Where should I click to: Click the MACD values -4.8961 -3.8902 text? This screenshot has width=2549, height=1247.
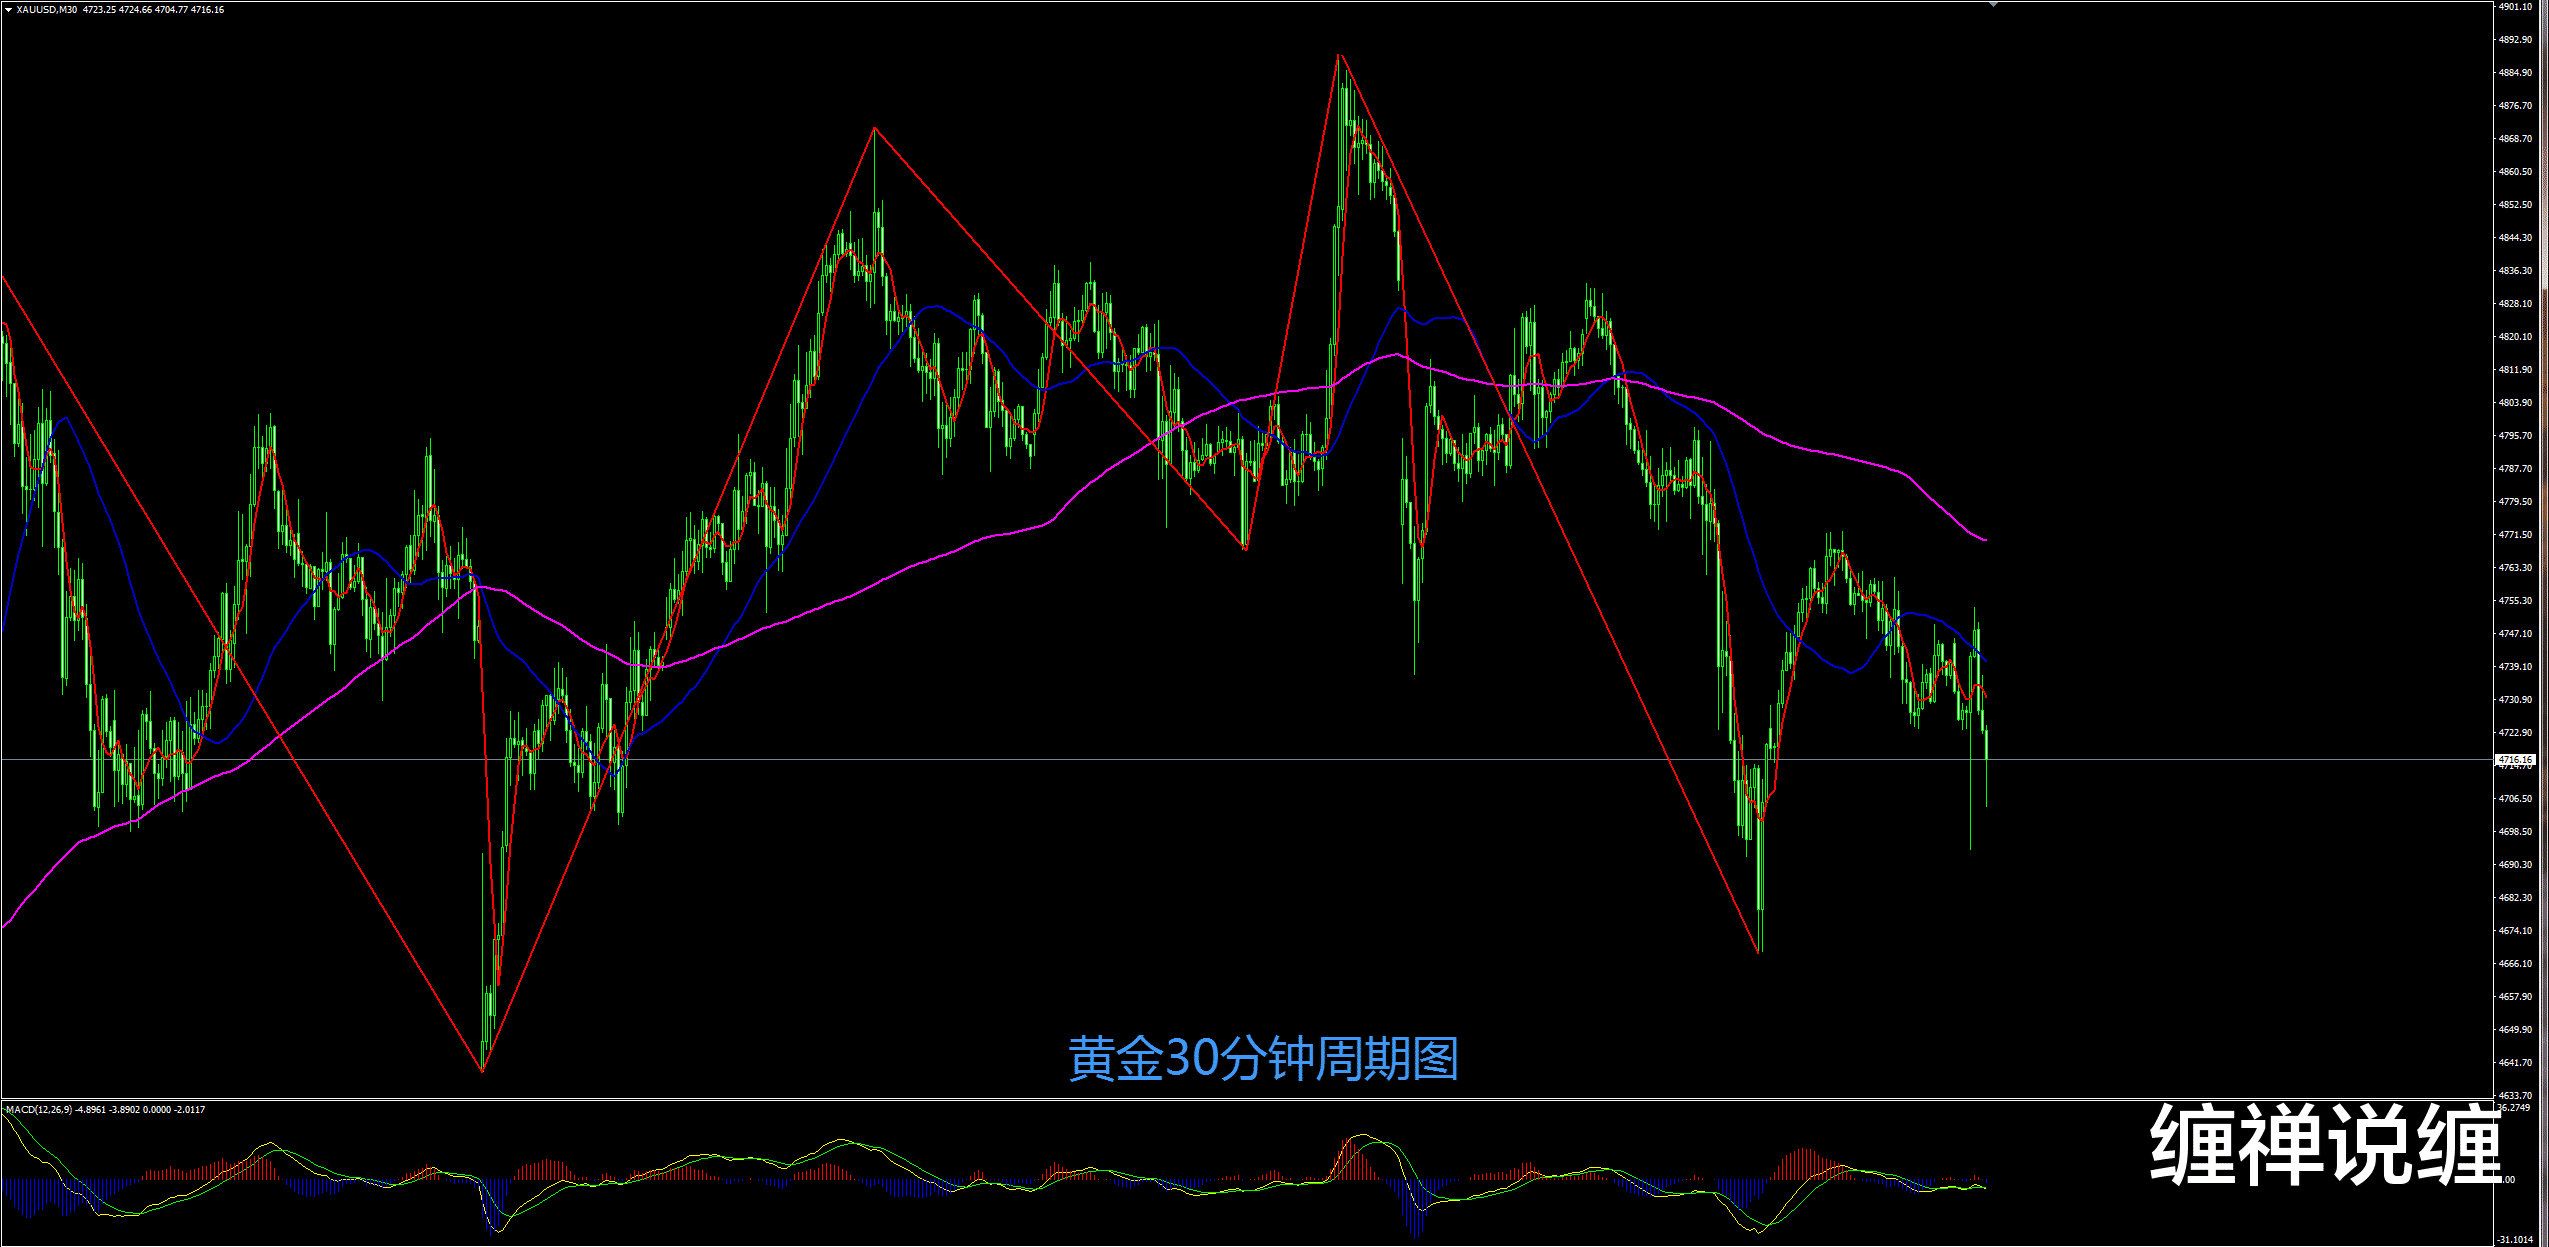point(109,1109)
